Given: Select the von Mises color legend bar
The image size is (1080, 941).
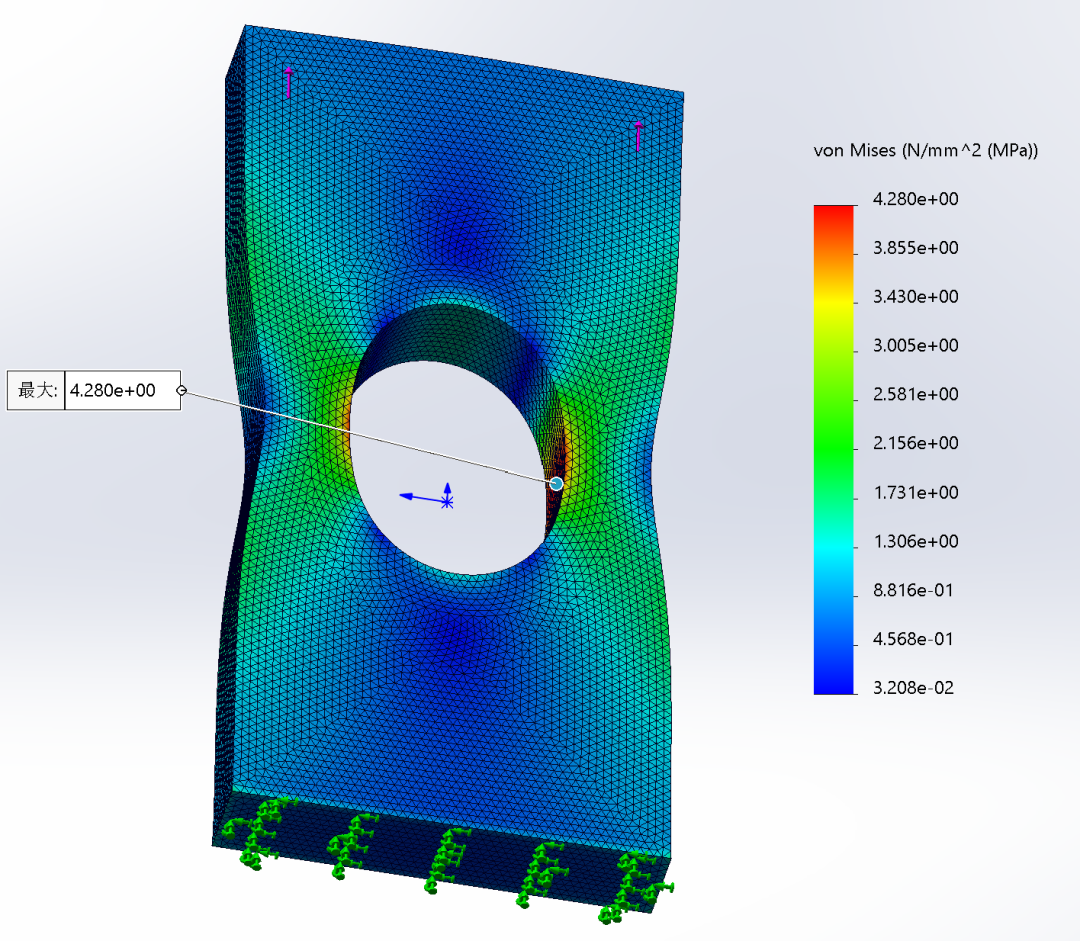Looking at the screenshot, I should point(833,450).
